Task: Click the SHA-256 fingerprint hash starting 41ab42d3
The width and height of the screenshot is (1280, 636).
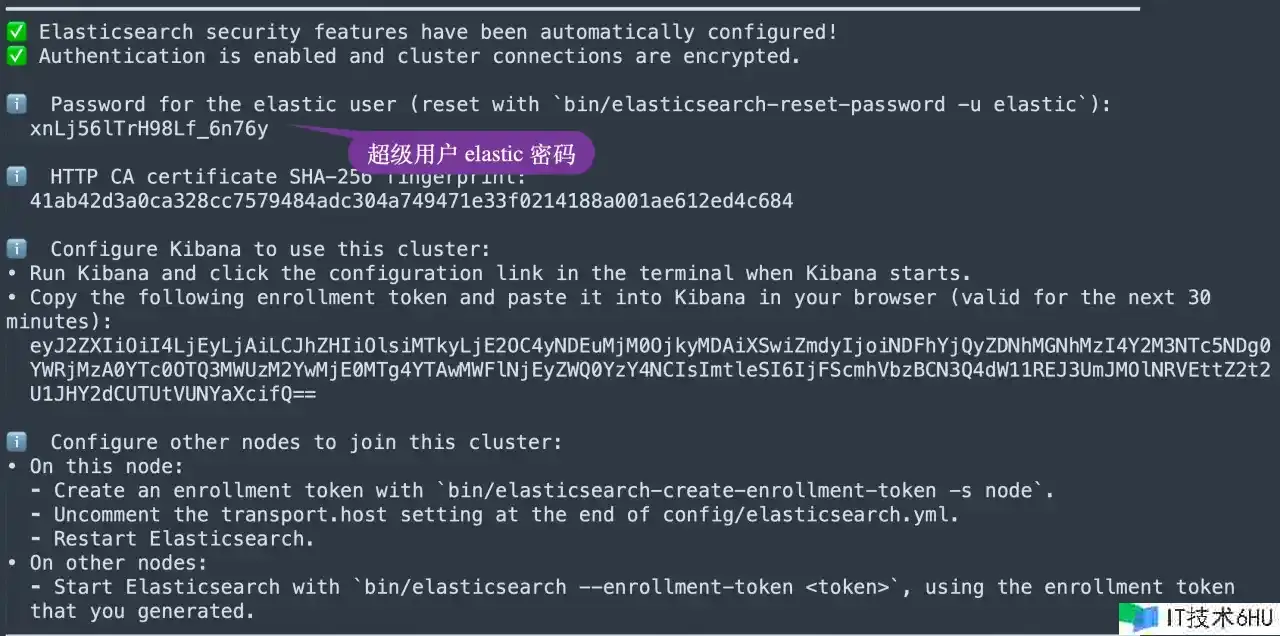Action: pyautogui.click(x=411, y=201)
